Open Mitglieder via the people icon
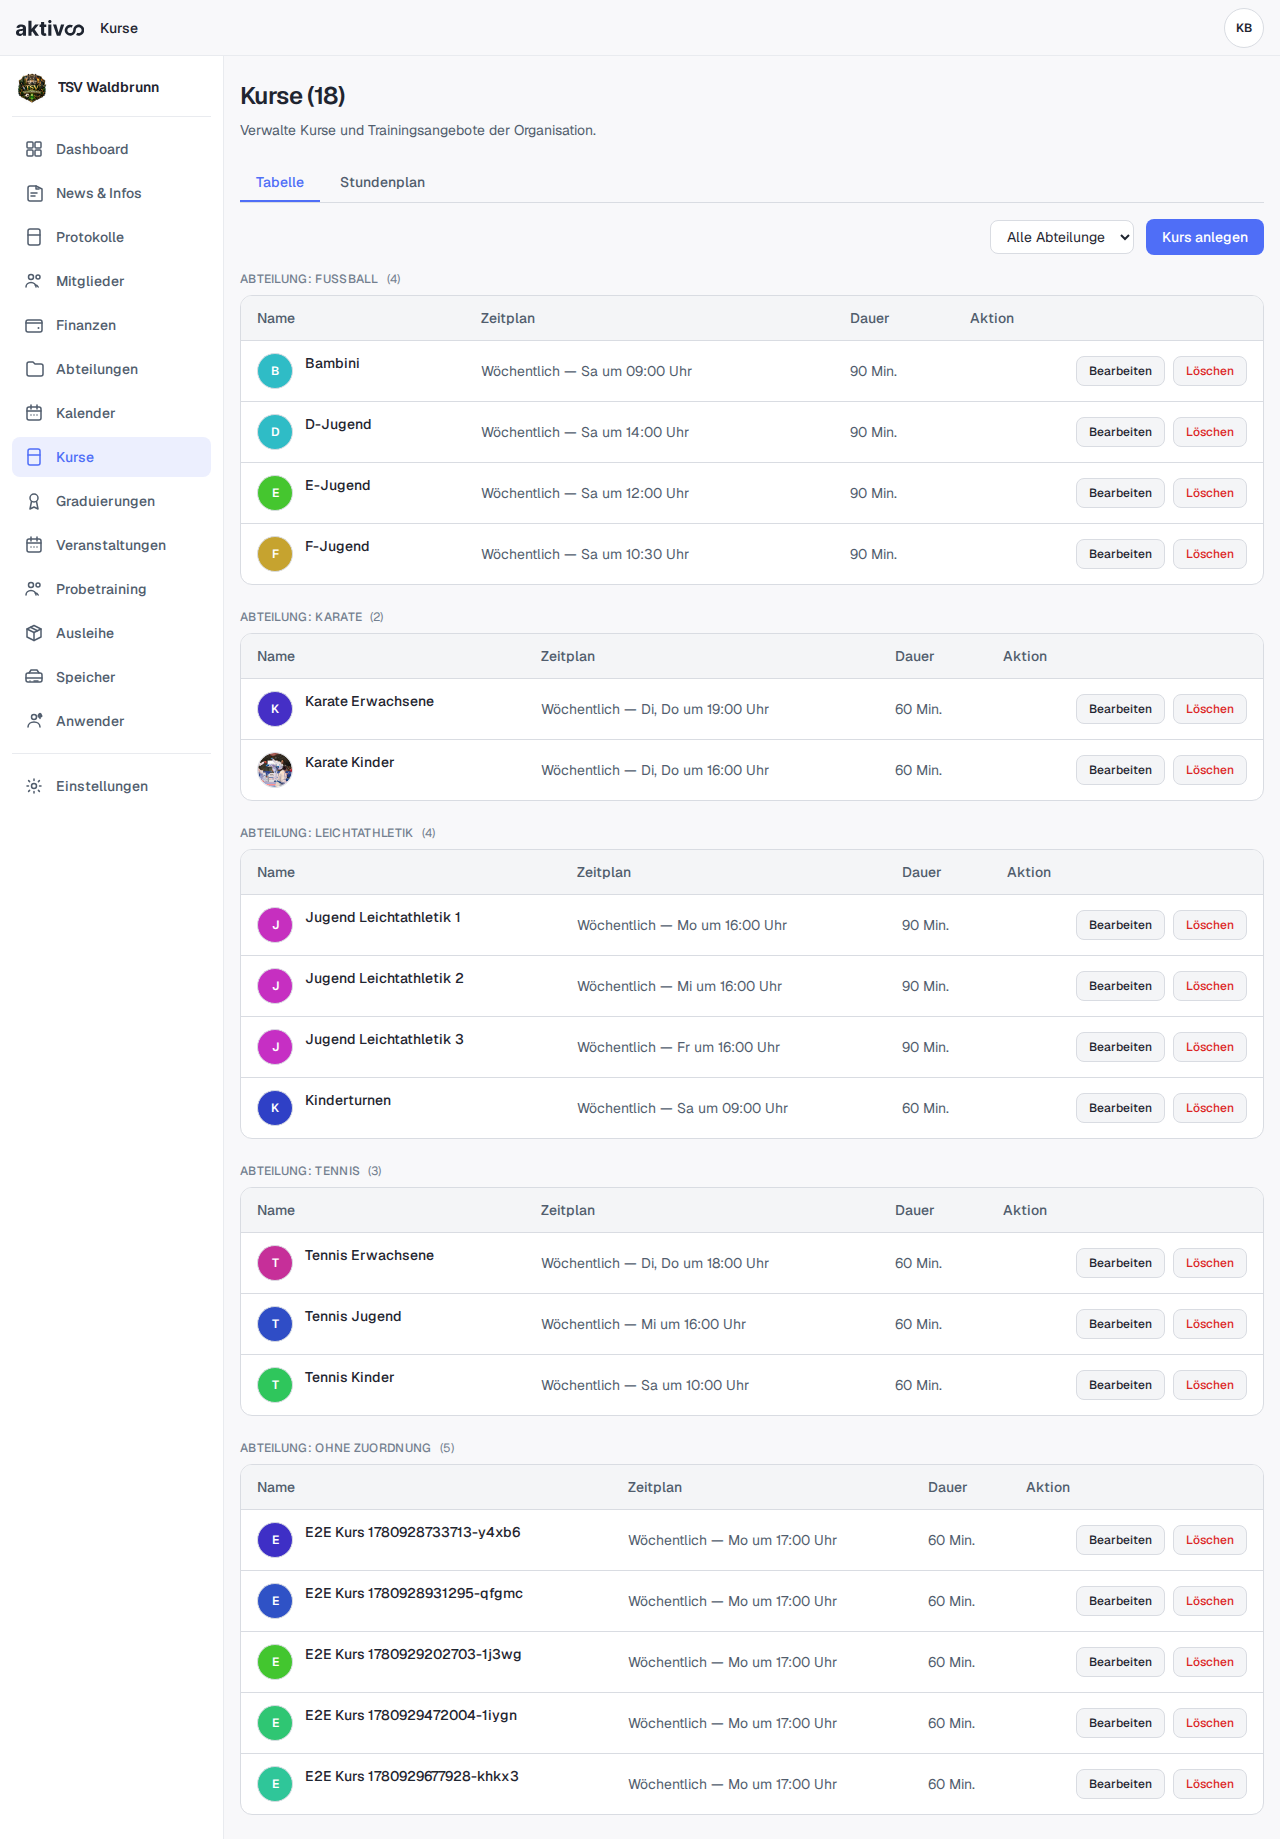The width and height of the screenshot is (1280, 1839). click(34, 281)
